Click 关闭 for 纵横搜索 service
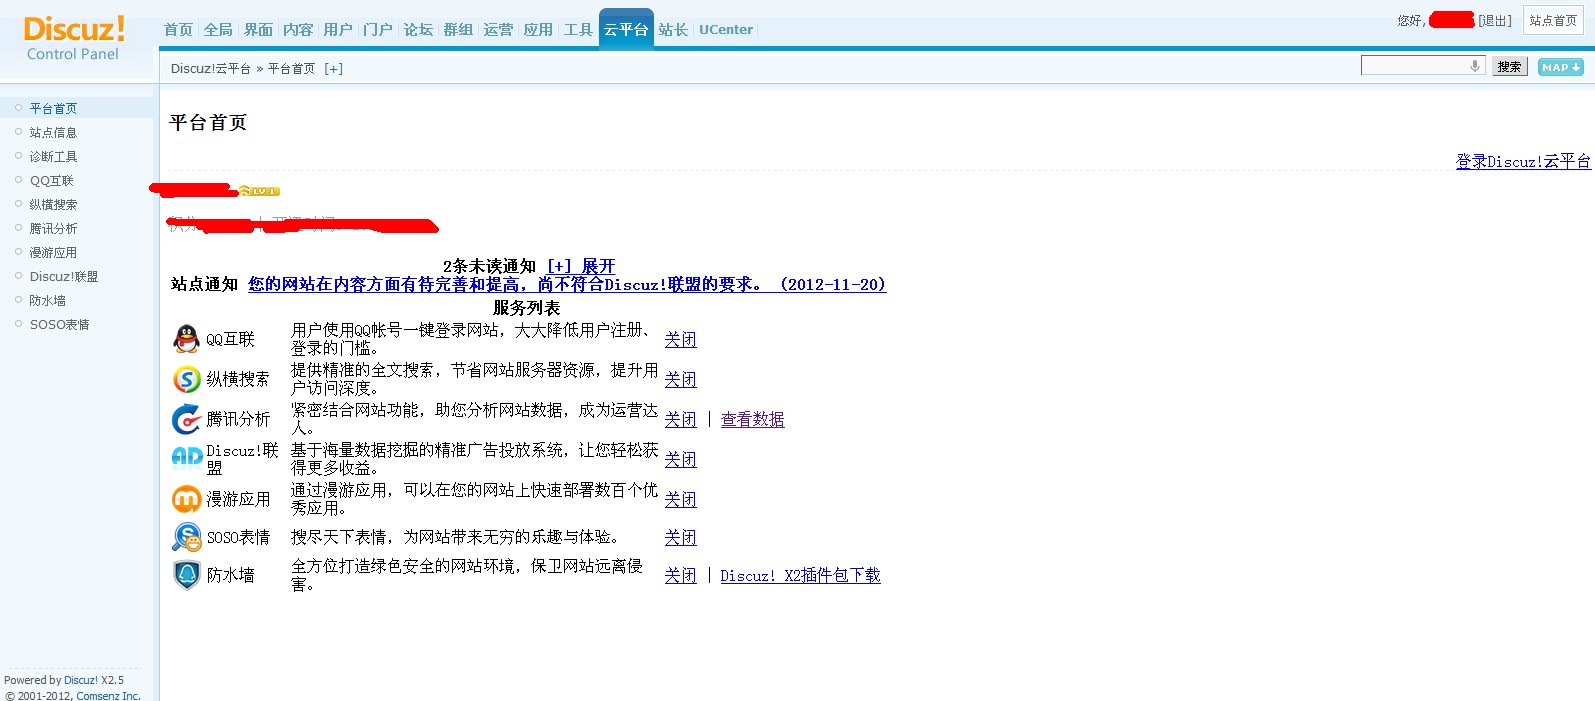 tap(681, 379)
